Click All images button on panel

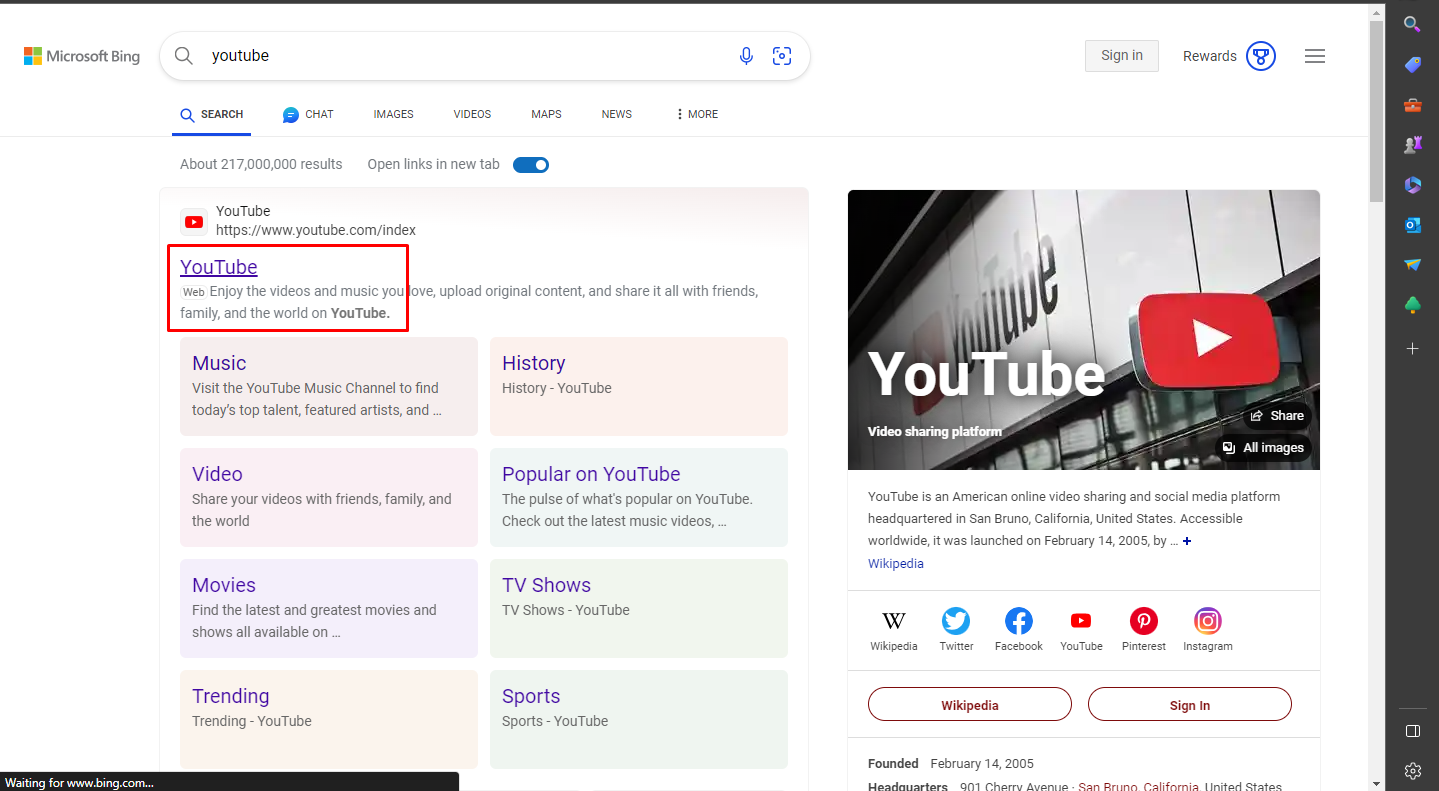1263,447
